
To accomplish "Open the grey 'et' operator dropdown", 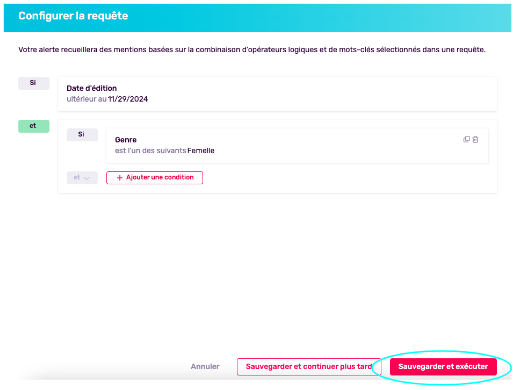I will point(82,178).
